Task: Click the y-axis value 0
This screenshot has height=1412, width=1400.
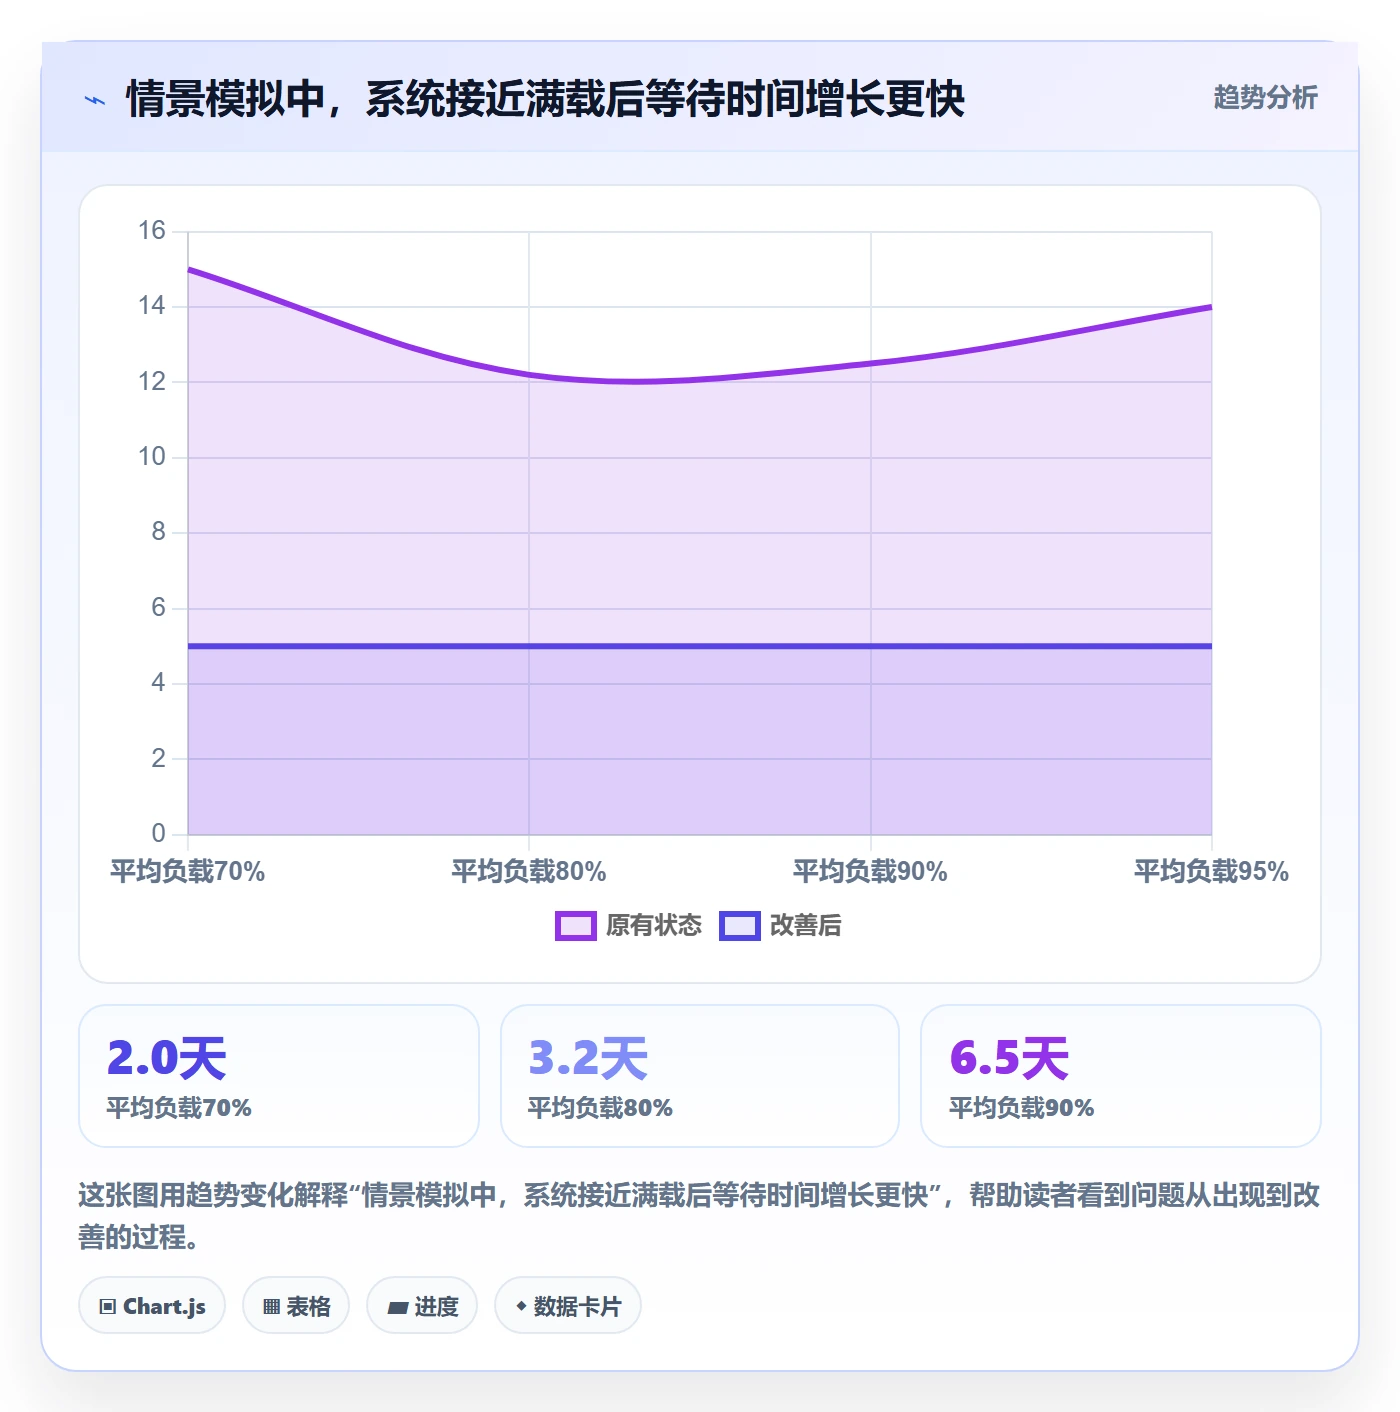Action: pyautogui.click(x=159, y=834)
